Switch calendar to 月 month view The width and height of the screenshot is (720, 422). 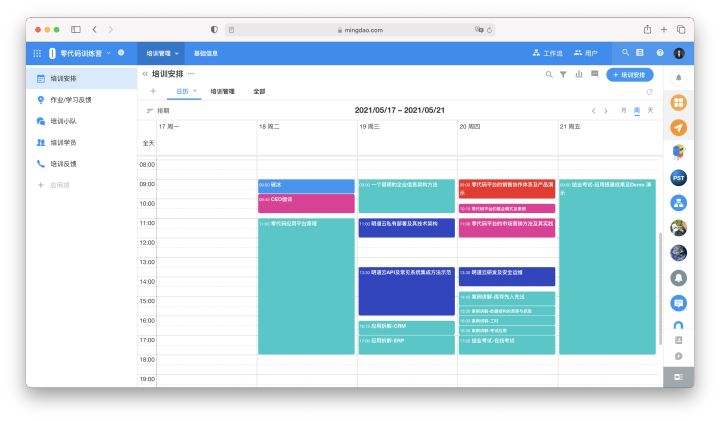623,110
